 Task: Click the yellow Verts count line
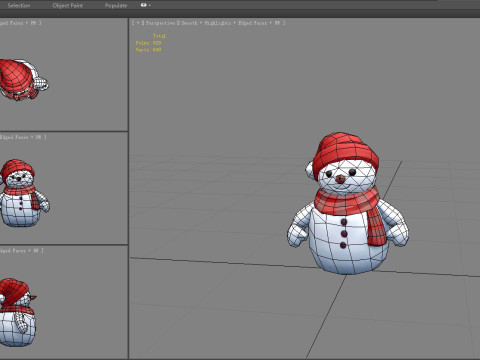click(x=148, y=50)
